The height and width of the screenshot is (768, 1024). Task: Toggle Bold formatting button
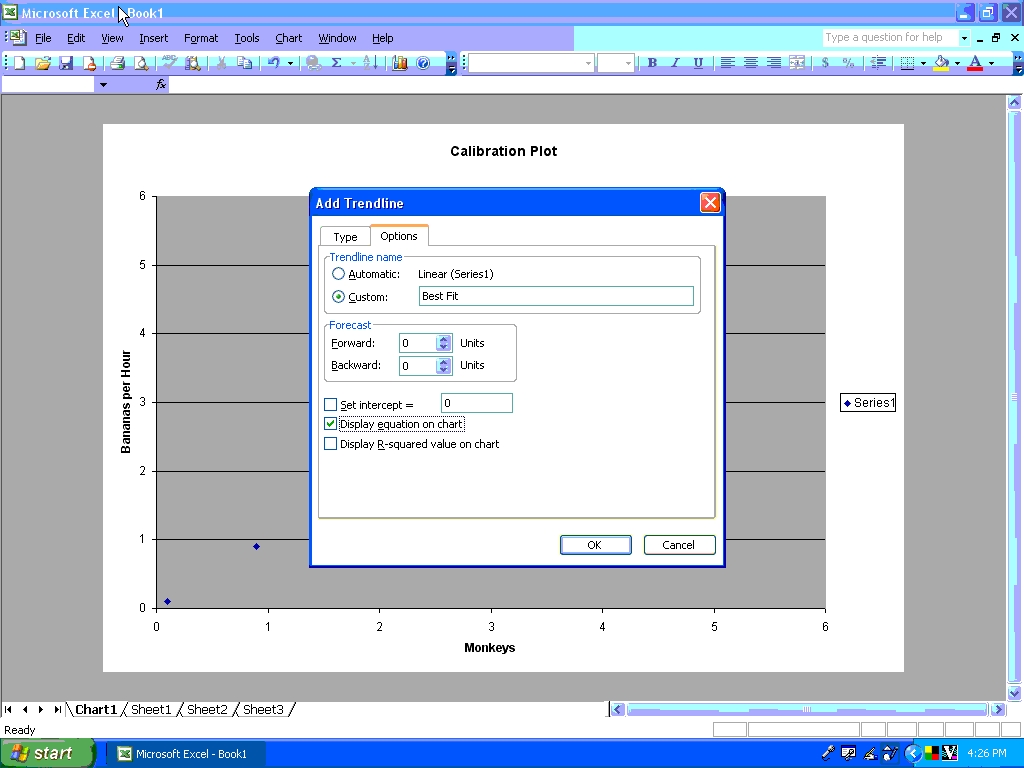(x=652, y=63)
